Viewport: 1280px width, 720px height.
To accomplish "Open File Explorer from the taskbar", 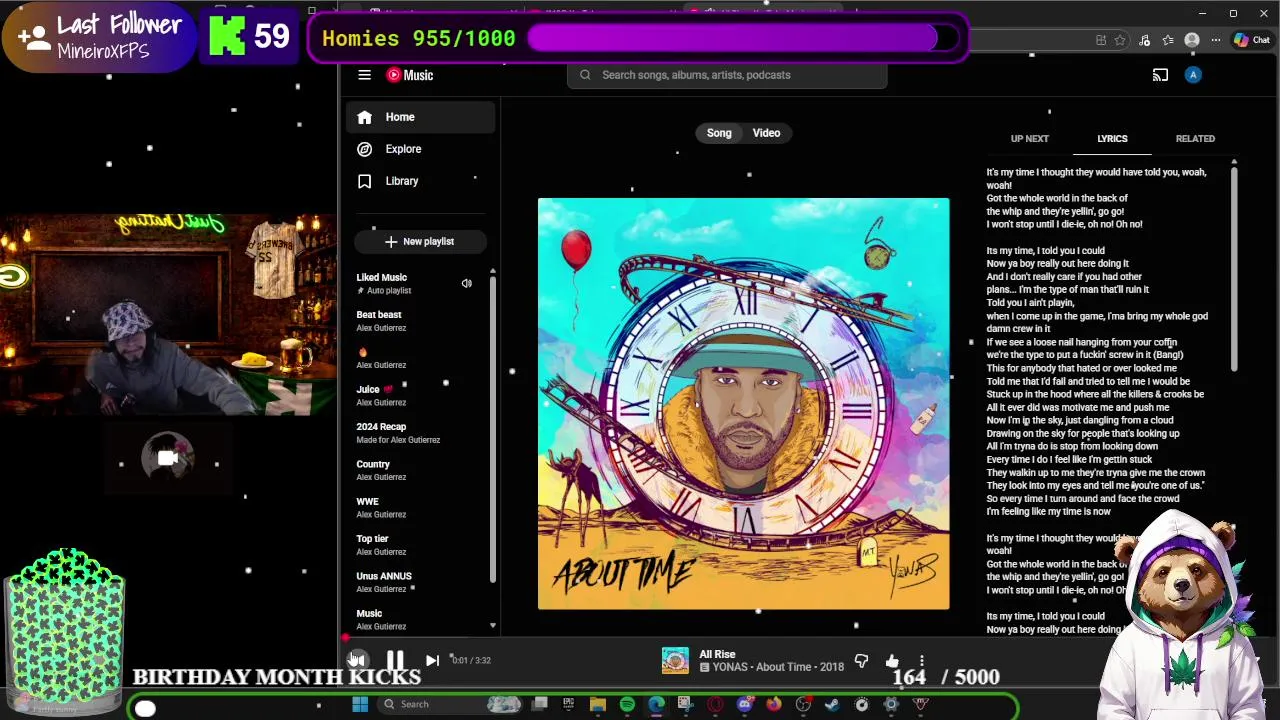I will click(x=597, y=704).
